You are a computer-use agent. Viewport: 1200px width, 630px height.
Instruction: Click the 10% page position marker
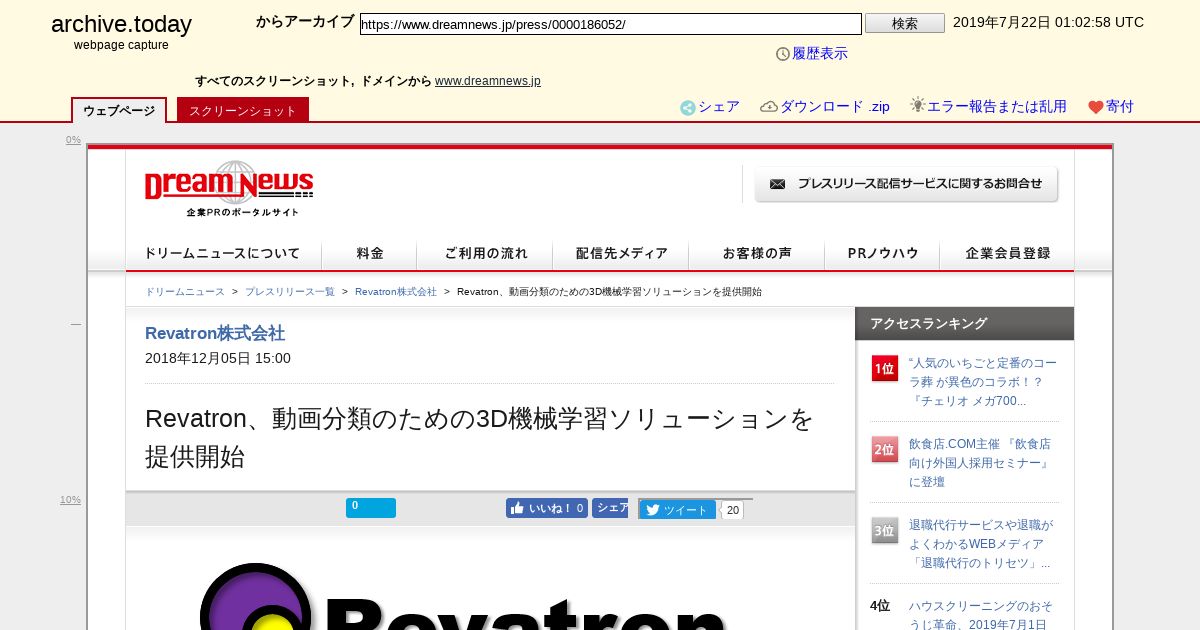click(70, 500)
